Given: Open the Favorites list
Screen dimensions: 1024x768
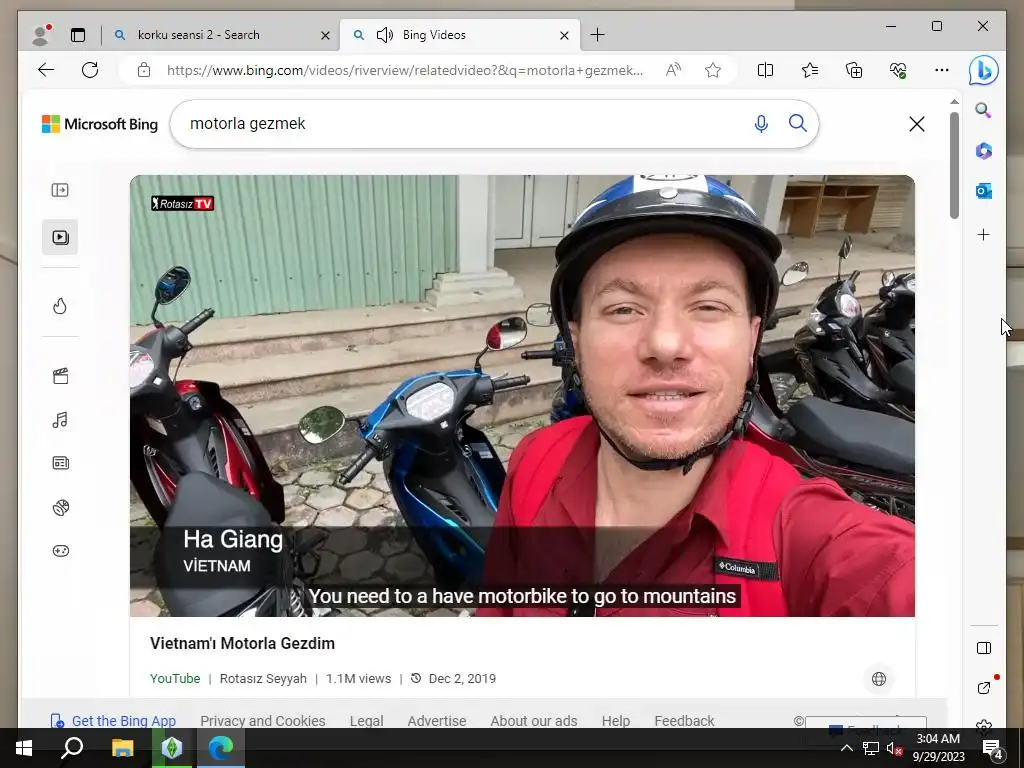Looking at the screenshot, I should pos(810,70).
